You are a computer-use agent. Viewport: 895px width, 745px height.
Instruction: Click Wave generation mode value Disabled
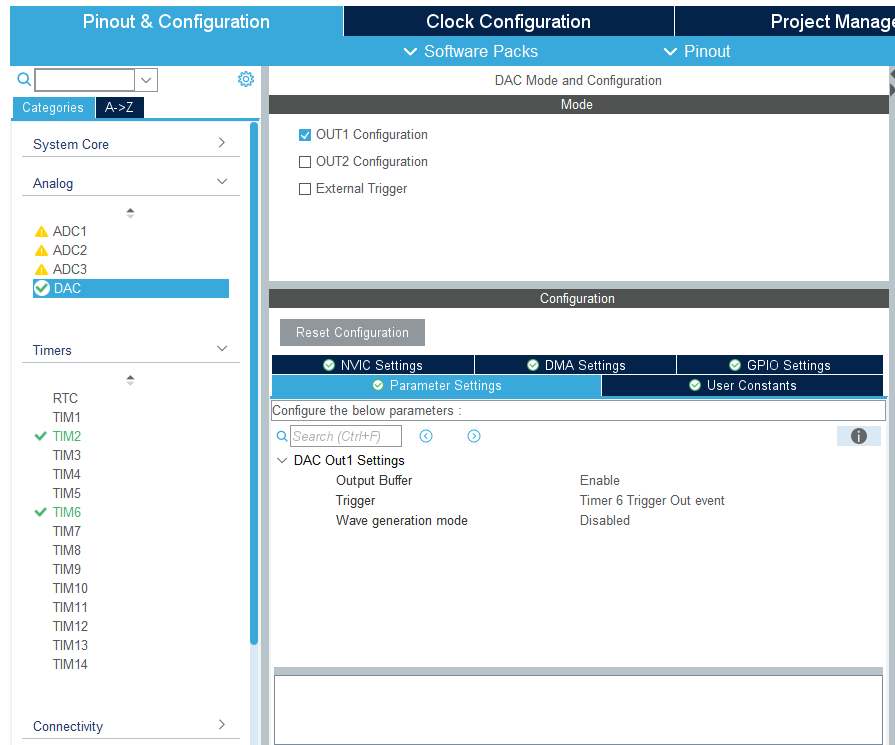click(604, 521)
